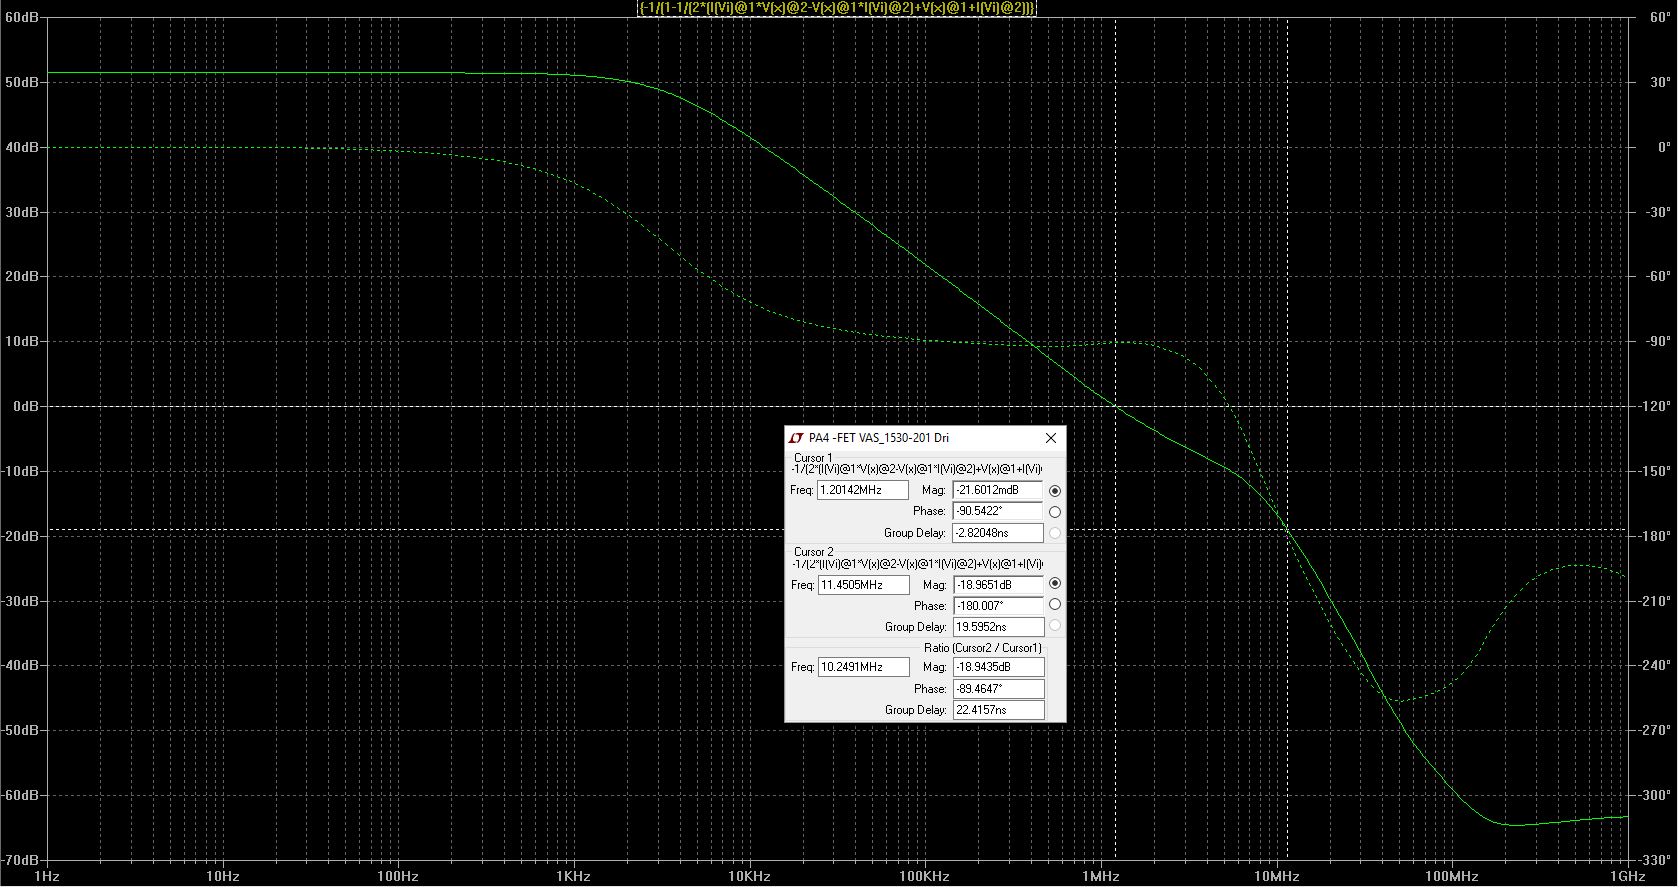
Task: Click Cursor 2 Phase field -180.007°
Action: [x=998, y=606]
